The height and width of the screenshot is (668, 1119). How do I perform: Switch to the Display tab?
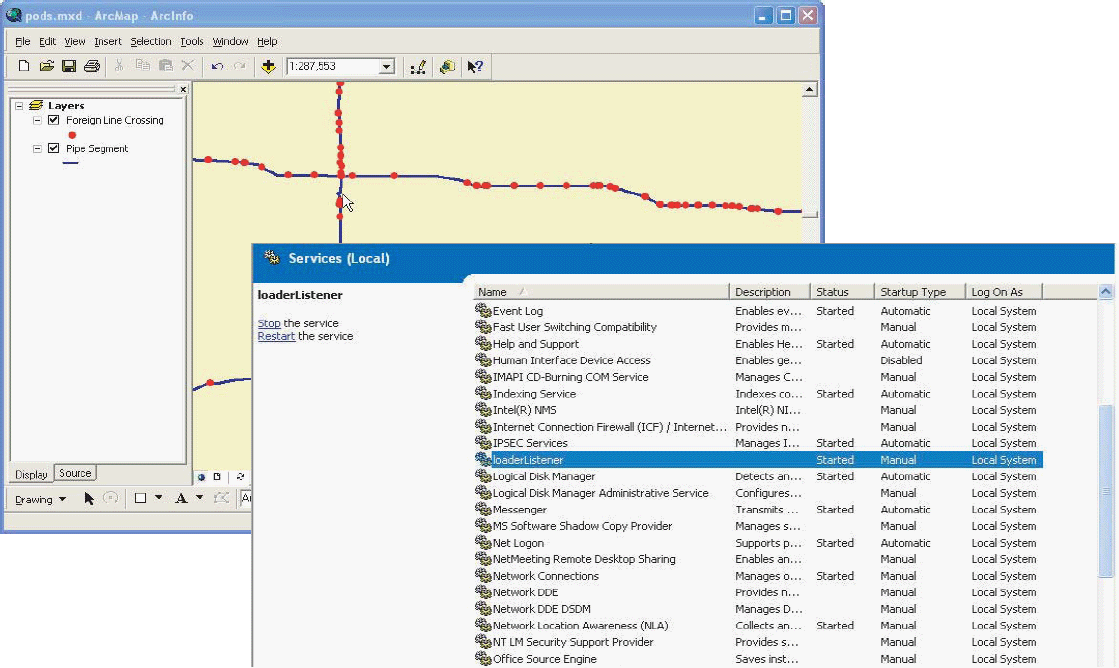(31, 474)
